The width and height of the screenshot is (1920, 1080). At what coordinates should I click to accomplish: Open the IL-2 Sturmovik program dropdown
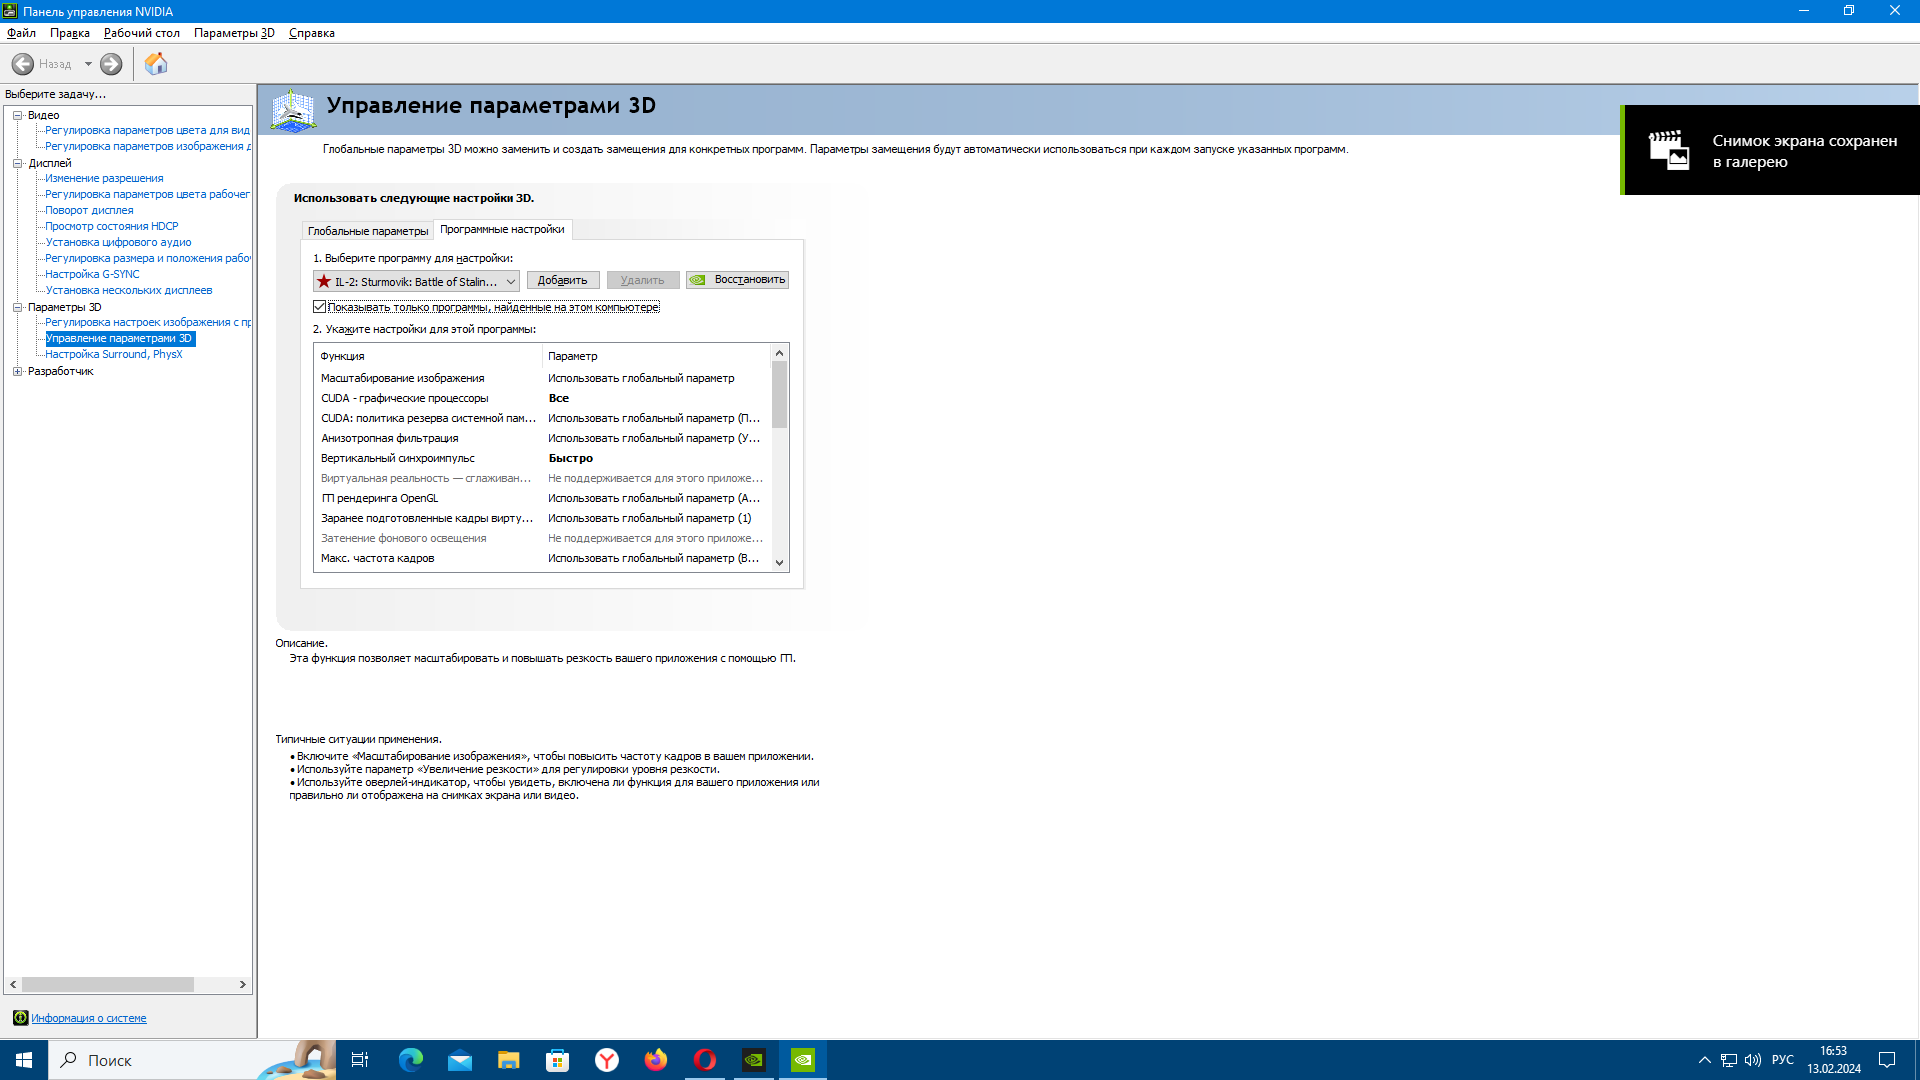click(x=416, y=281)
